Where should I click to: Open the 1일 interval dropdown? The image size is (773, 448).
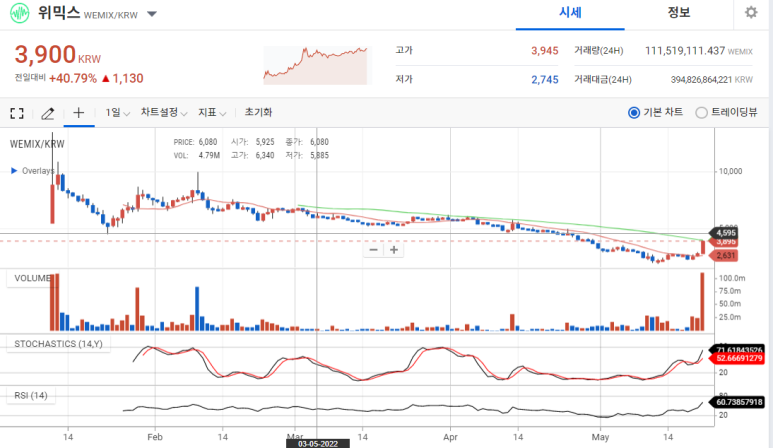[x=117, y=113]
